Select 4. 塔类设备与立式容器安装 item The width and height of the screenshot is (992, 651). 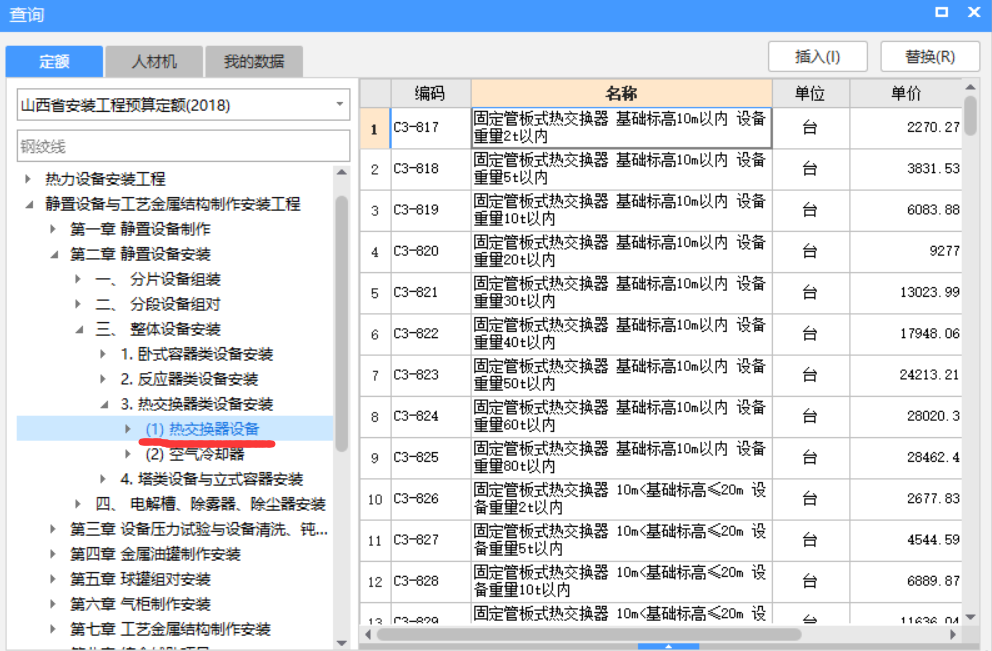(211, 479)
